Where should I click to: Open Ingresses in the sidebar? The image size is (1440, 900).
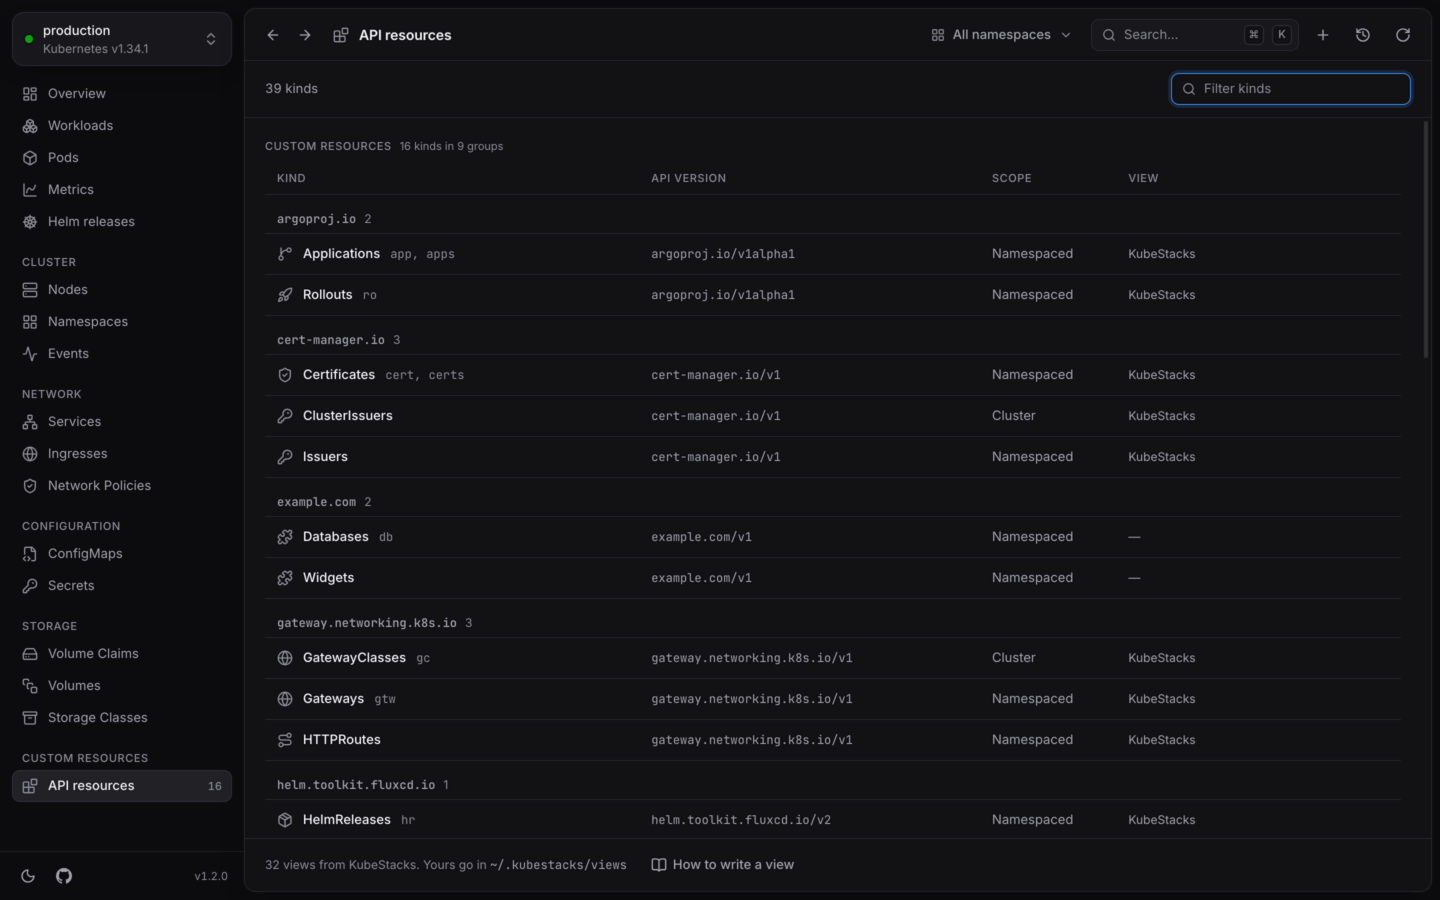[122, 454]
